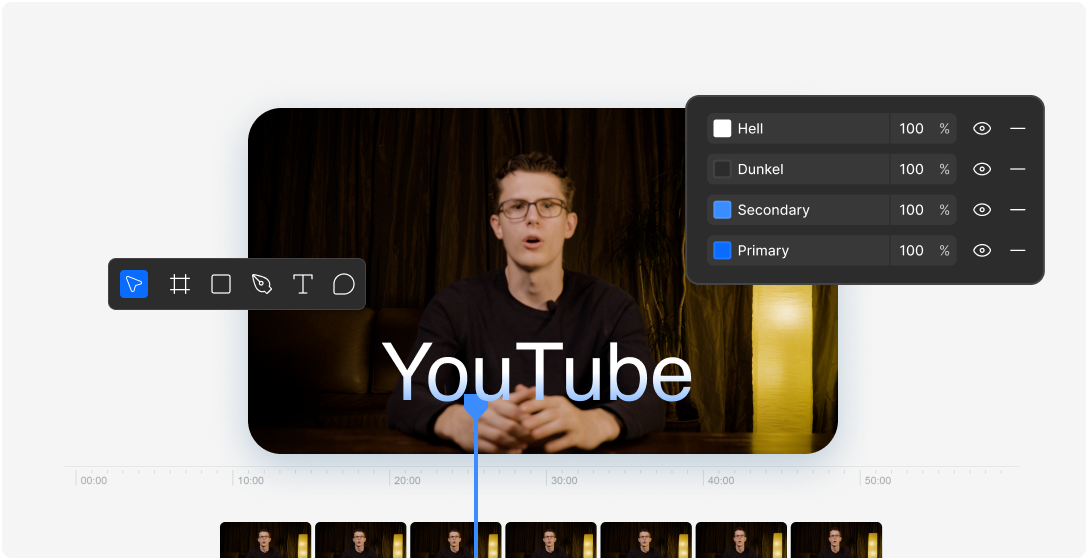Select the Pen tool

(x=262, y=284)
